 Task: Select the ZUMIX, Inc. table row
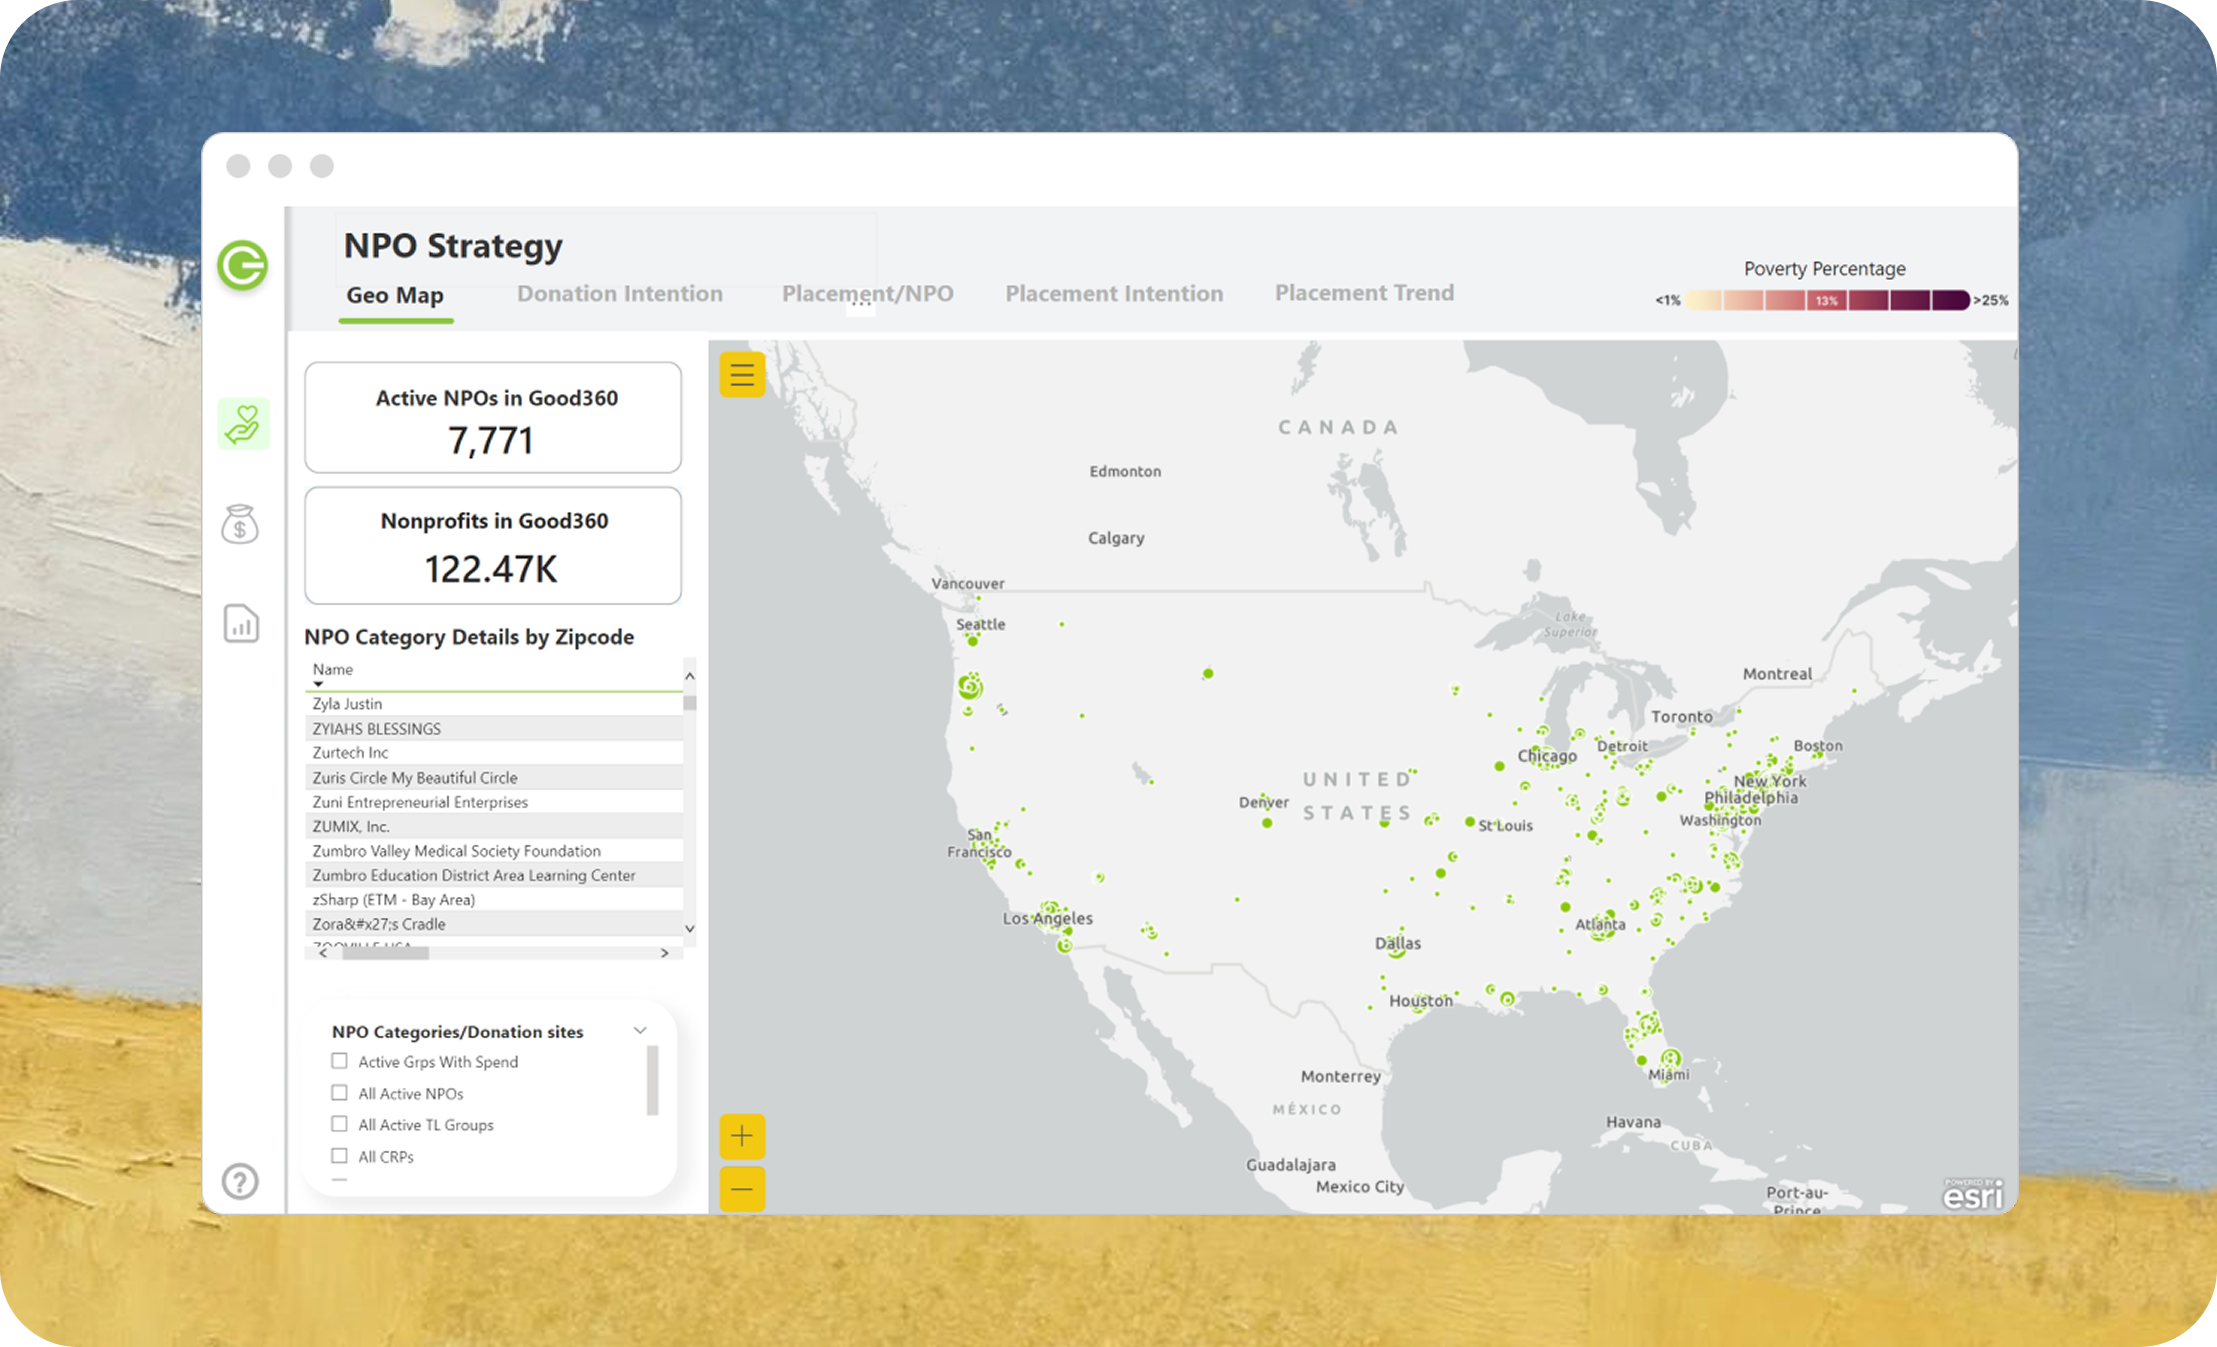(351, 826)
